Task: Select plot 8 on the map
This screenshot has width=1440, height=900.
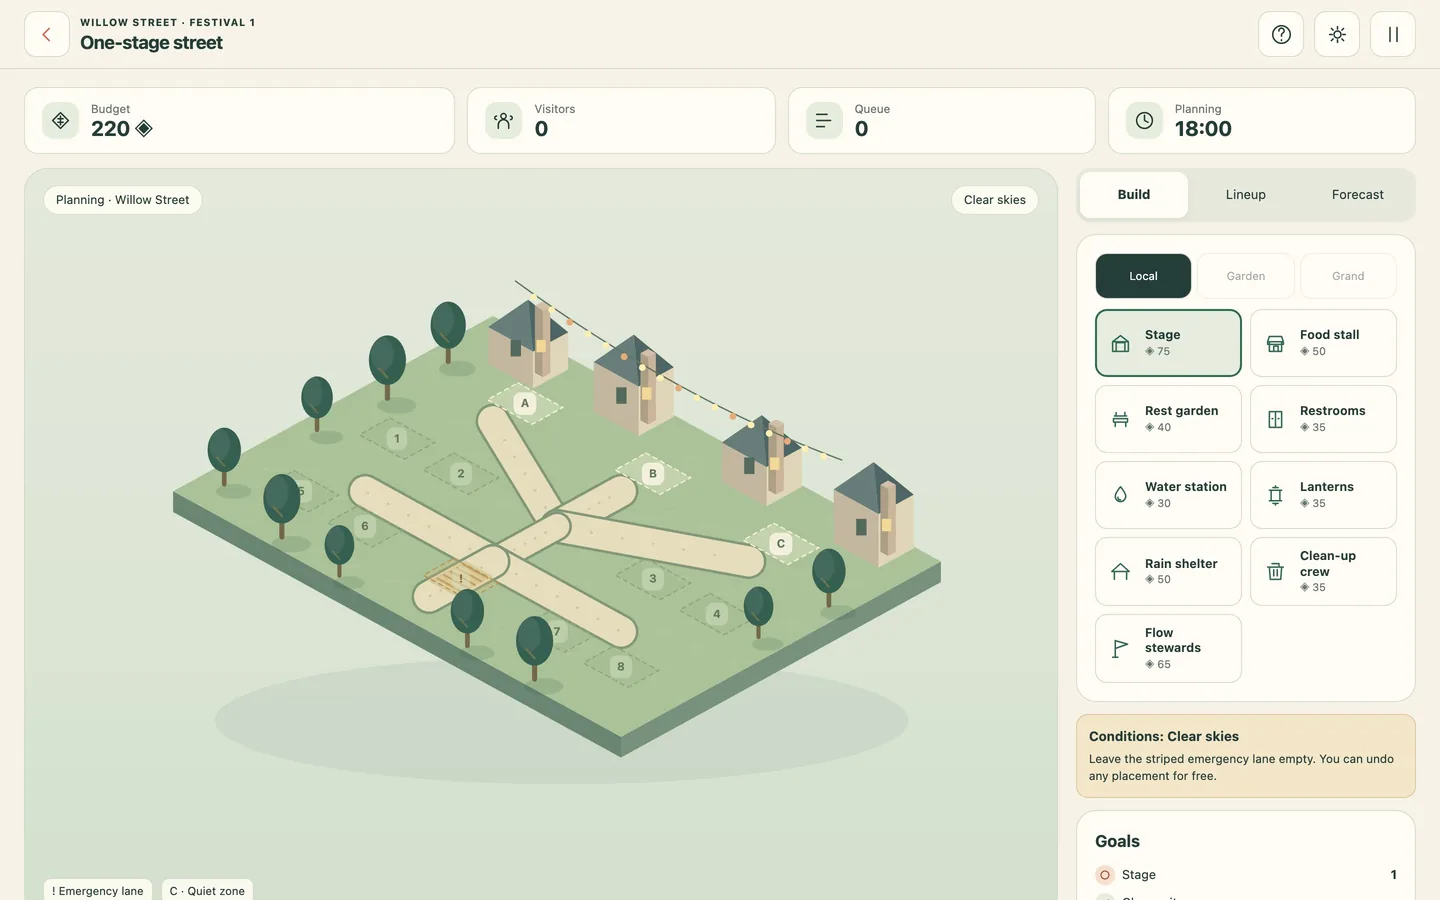Action: pos(621,667)
